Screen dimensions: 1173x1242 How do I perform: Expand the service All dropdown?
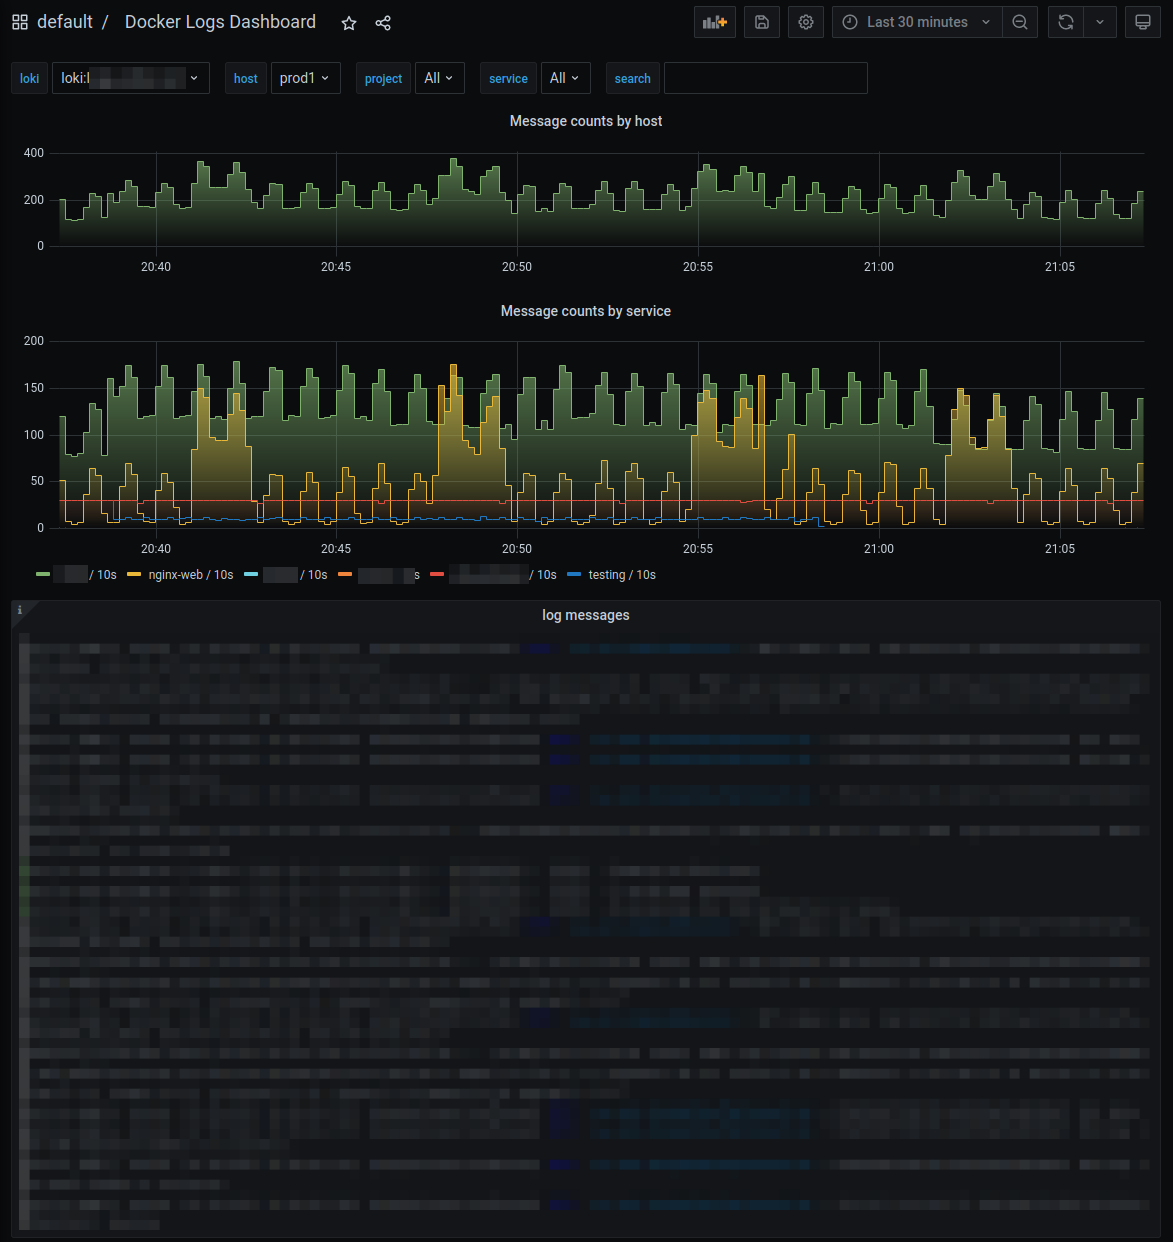click(x=565, y=77)
